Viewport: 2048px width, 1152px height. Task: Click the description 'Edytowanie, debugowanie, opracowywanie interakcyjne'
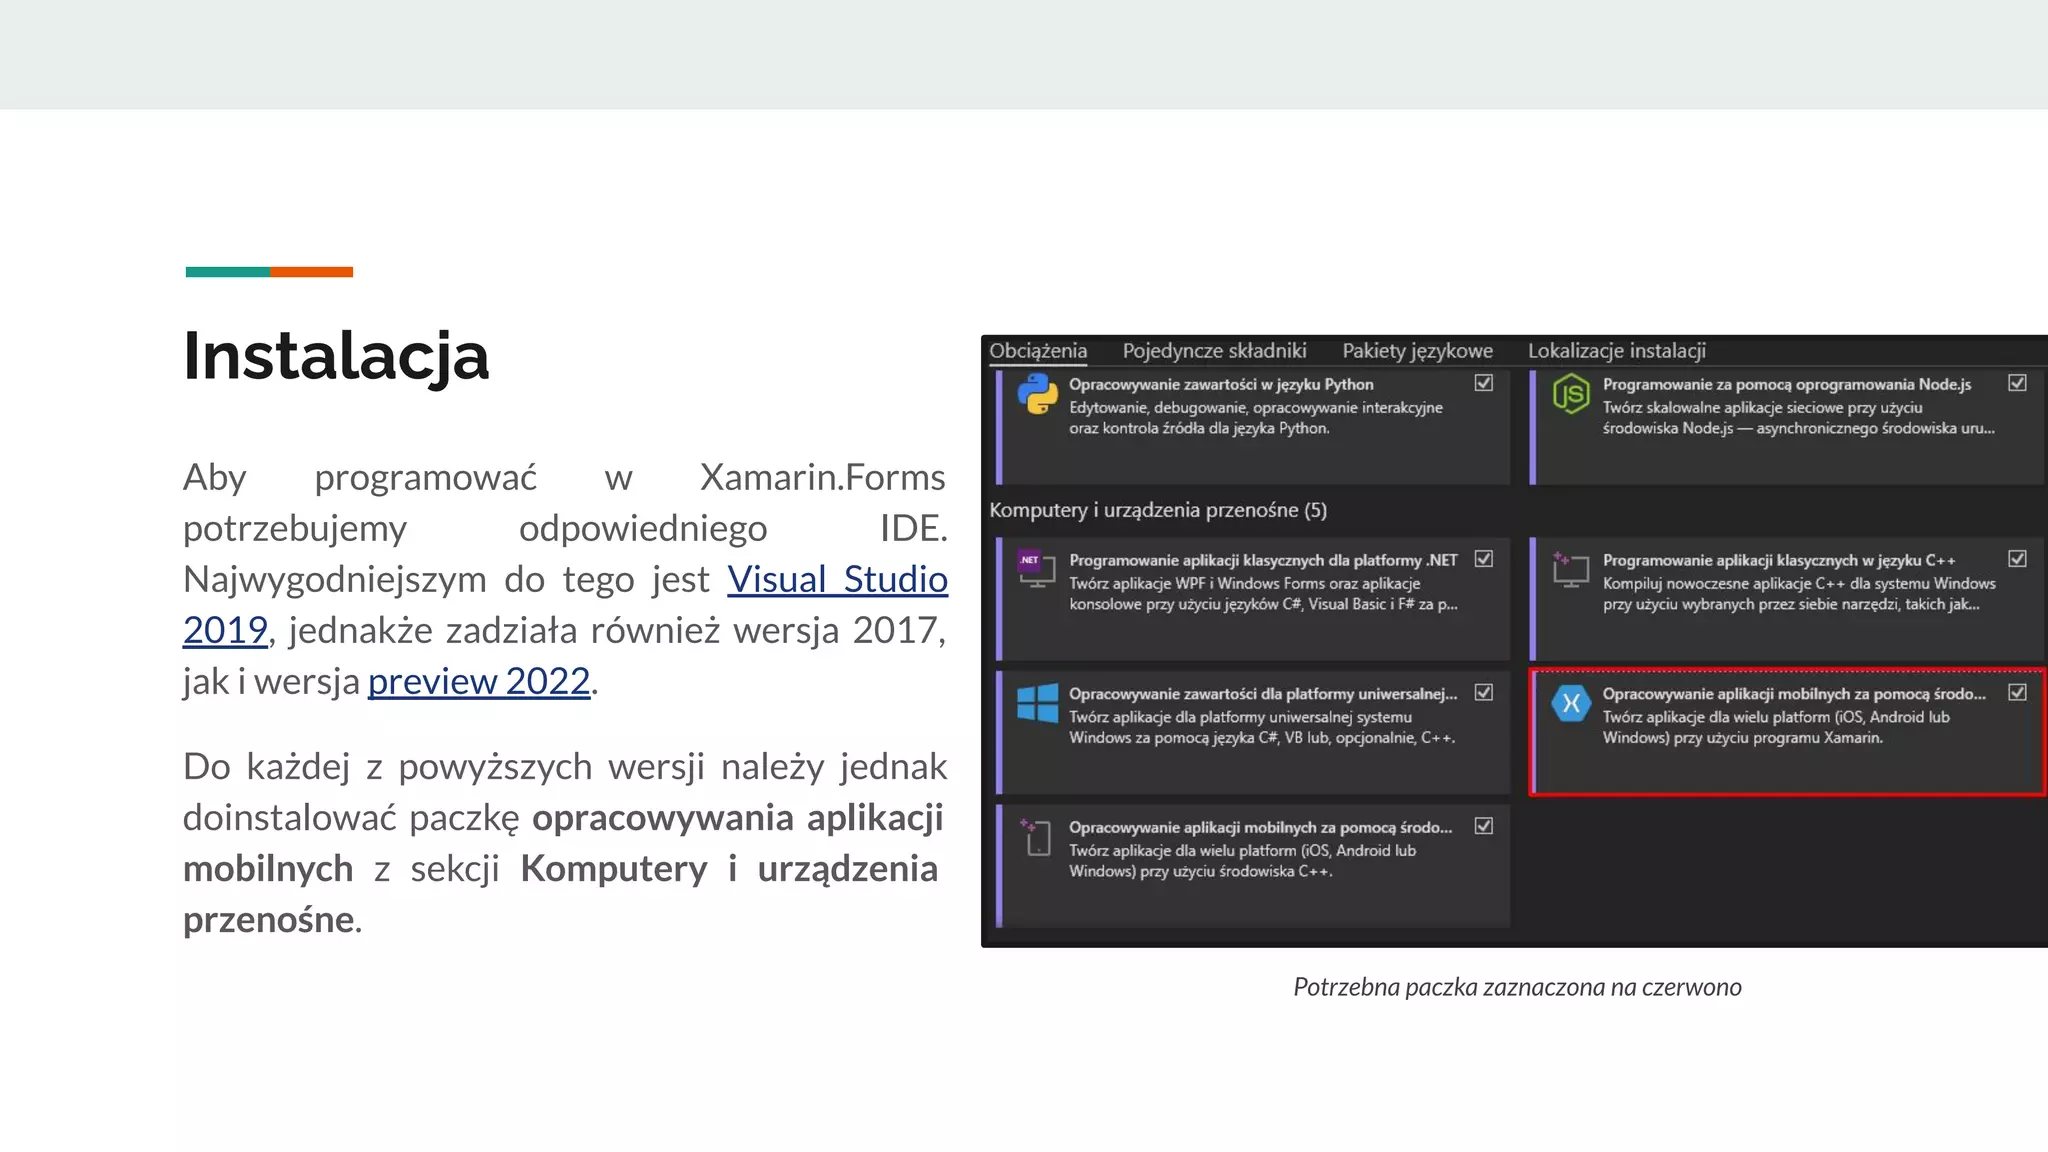tap(1256, 418)
